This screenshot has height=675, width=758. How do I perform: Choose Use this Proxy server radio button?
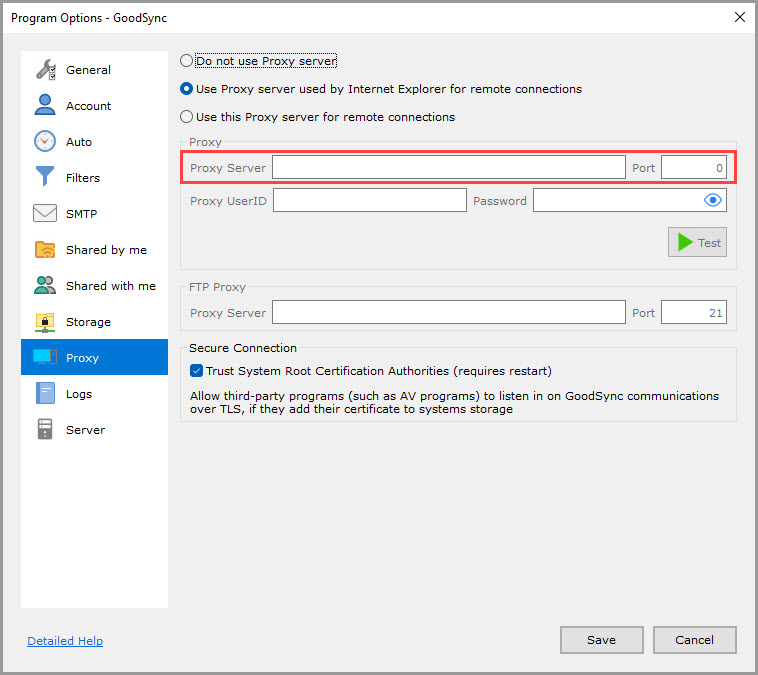[187, 117]
